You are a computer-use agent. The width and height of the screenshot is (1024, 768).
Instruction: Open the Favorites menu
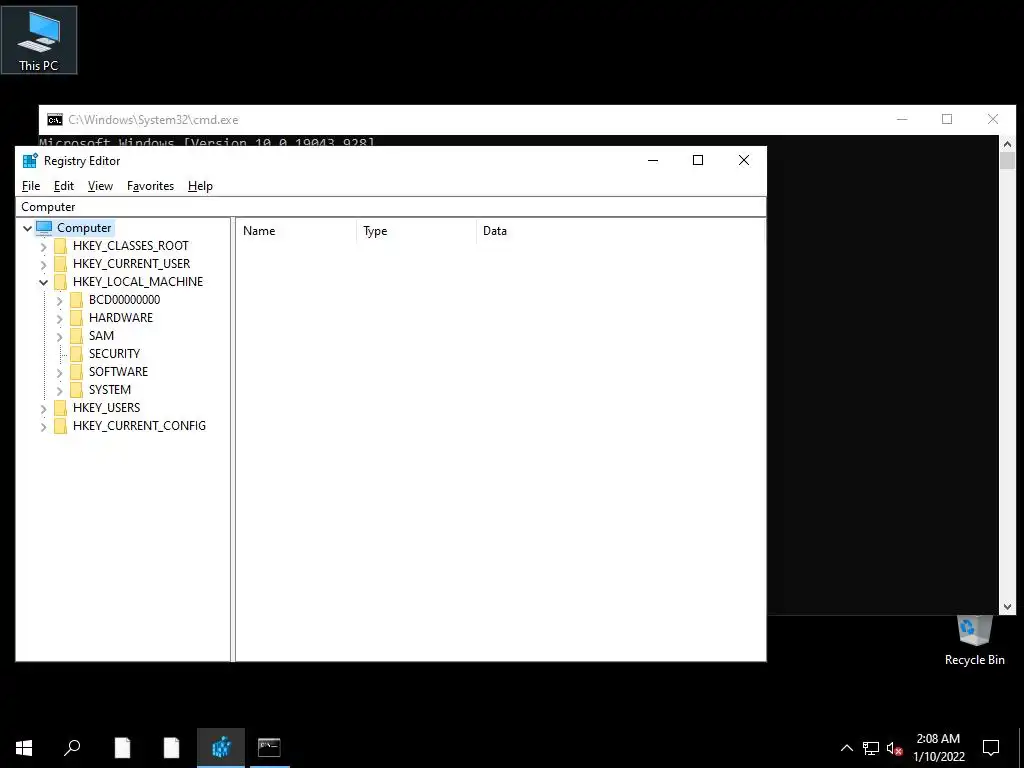coord(150,186)
